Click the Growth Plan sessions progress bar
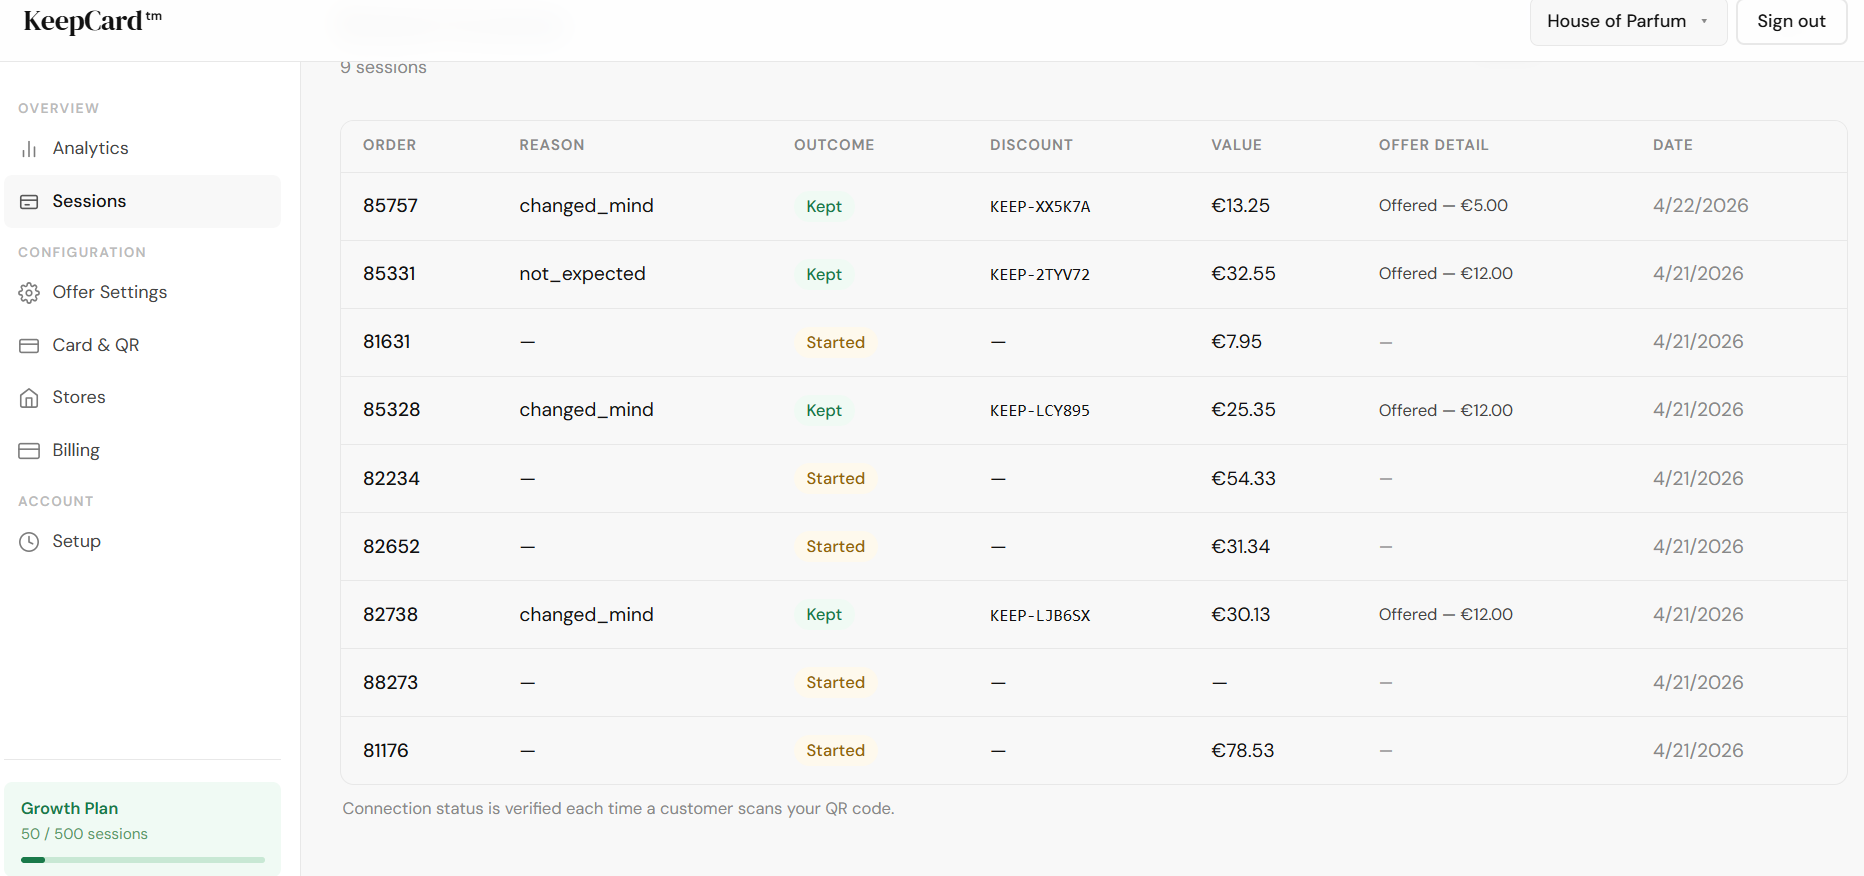The height and width of the screenshot is (876, 1864). 143,860
